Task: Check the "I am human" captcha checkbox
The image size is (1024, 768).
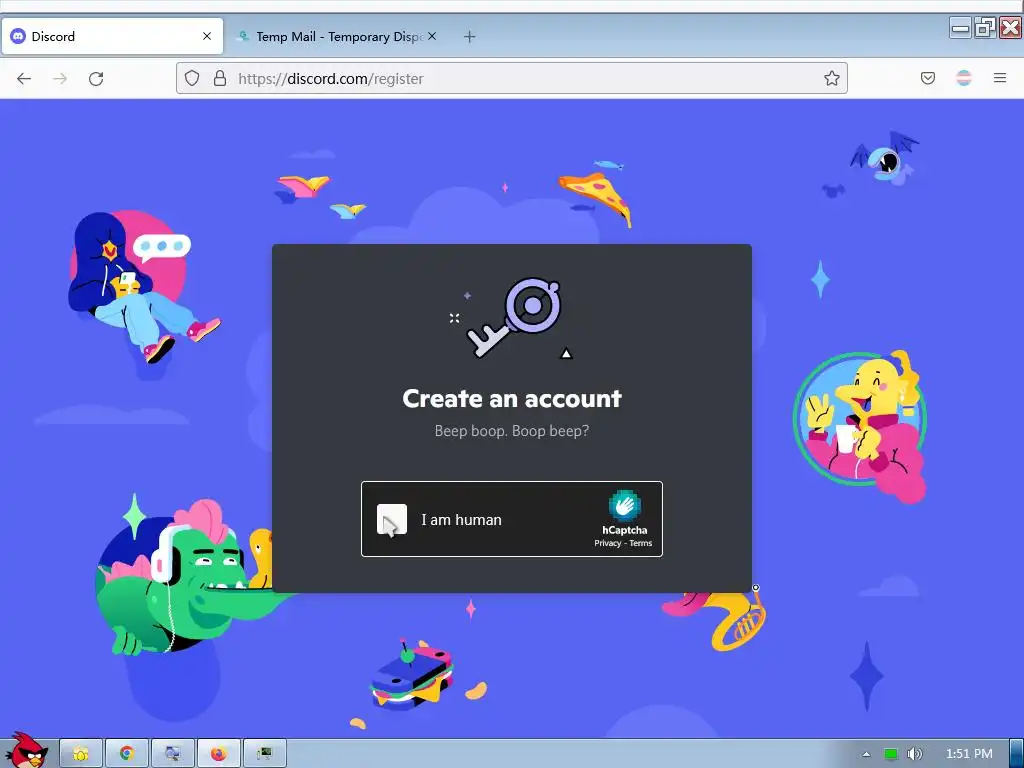Action: tap(392, 520)
